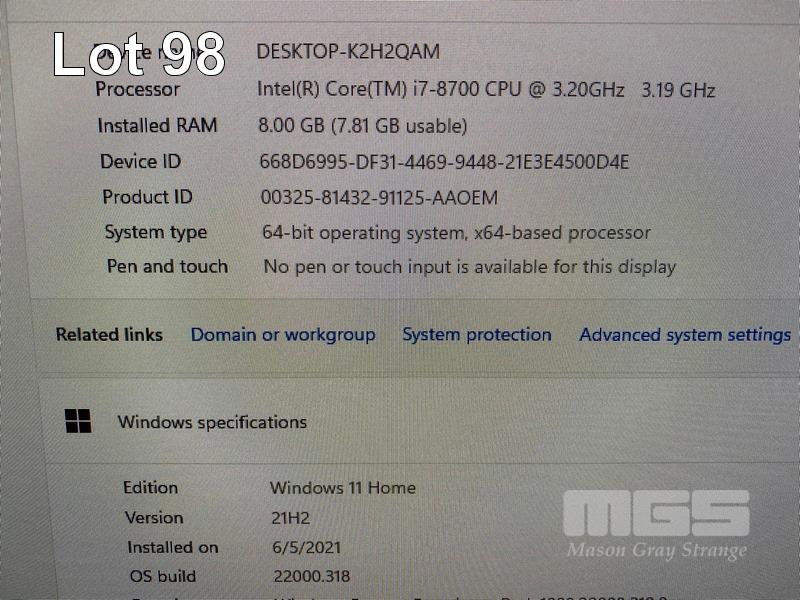
Task: Select the device name DESKTOP-K2H2QAM text
Action: [348, 52]
